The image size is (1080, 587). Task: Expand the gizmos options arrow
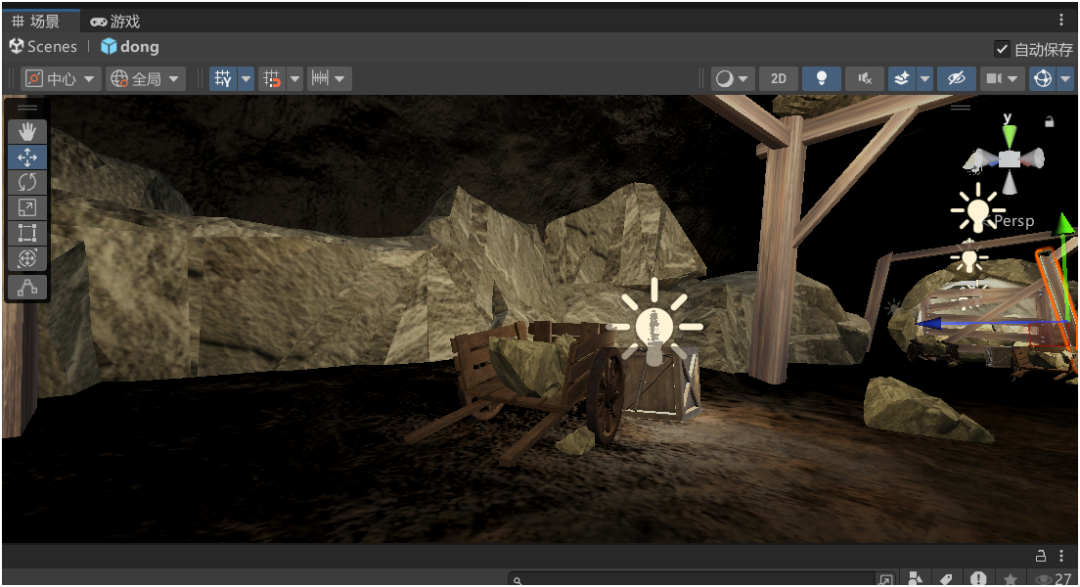point(1066,79)
